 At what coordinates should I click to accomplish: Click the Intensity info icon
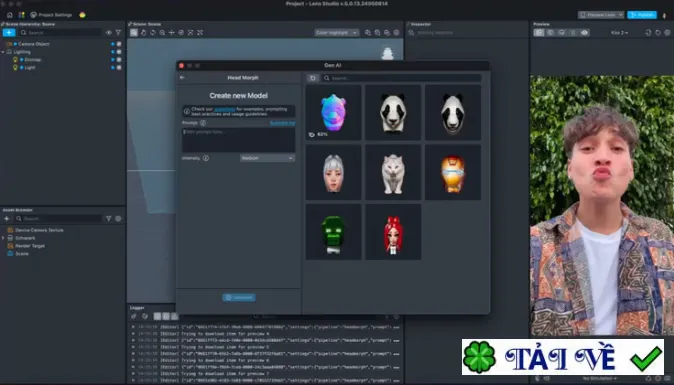206,158
